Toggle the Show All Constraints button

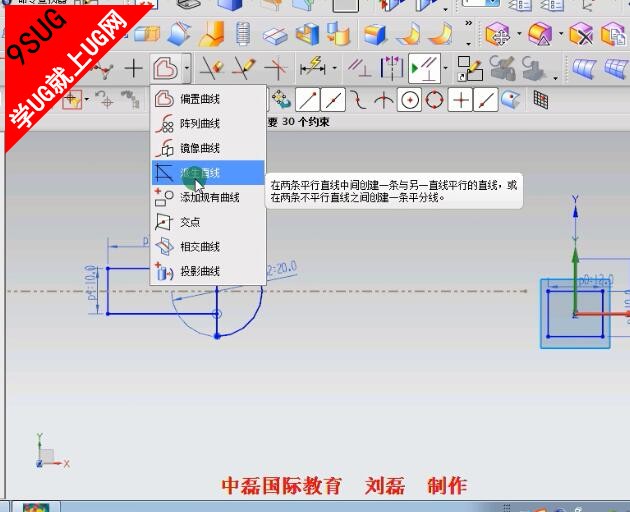[424, 68]
